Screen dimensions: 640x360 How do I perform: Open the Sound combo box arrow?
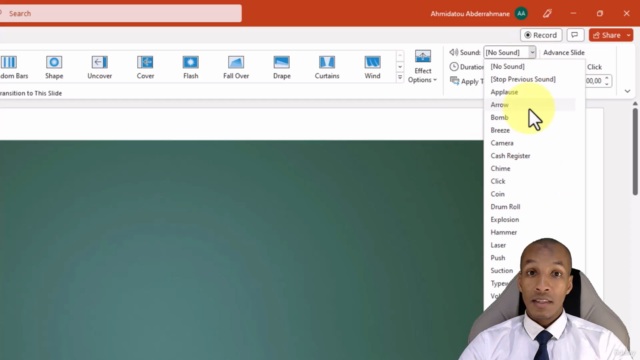[532, 52]
